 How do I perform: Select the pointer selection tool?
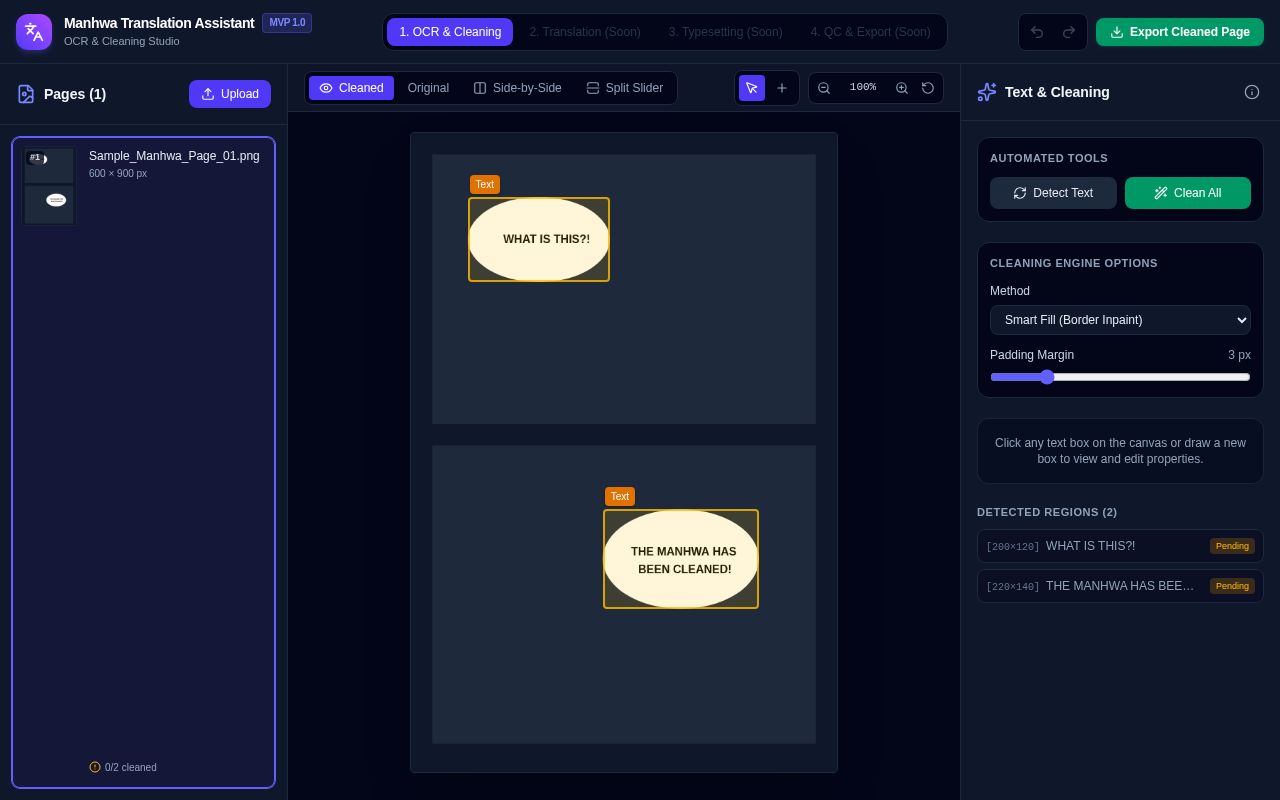click(752, 88)
